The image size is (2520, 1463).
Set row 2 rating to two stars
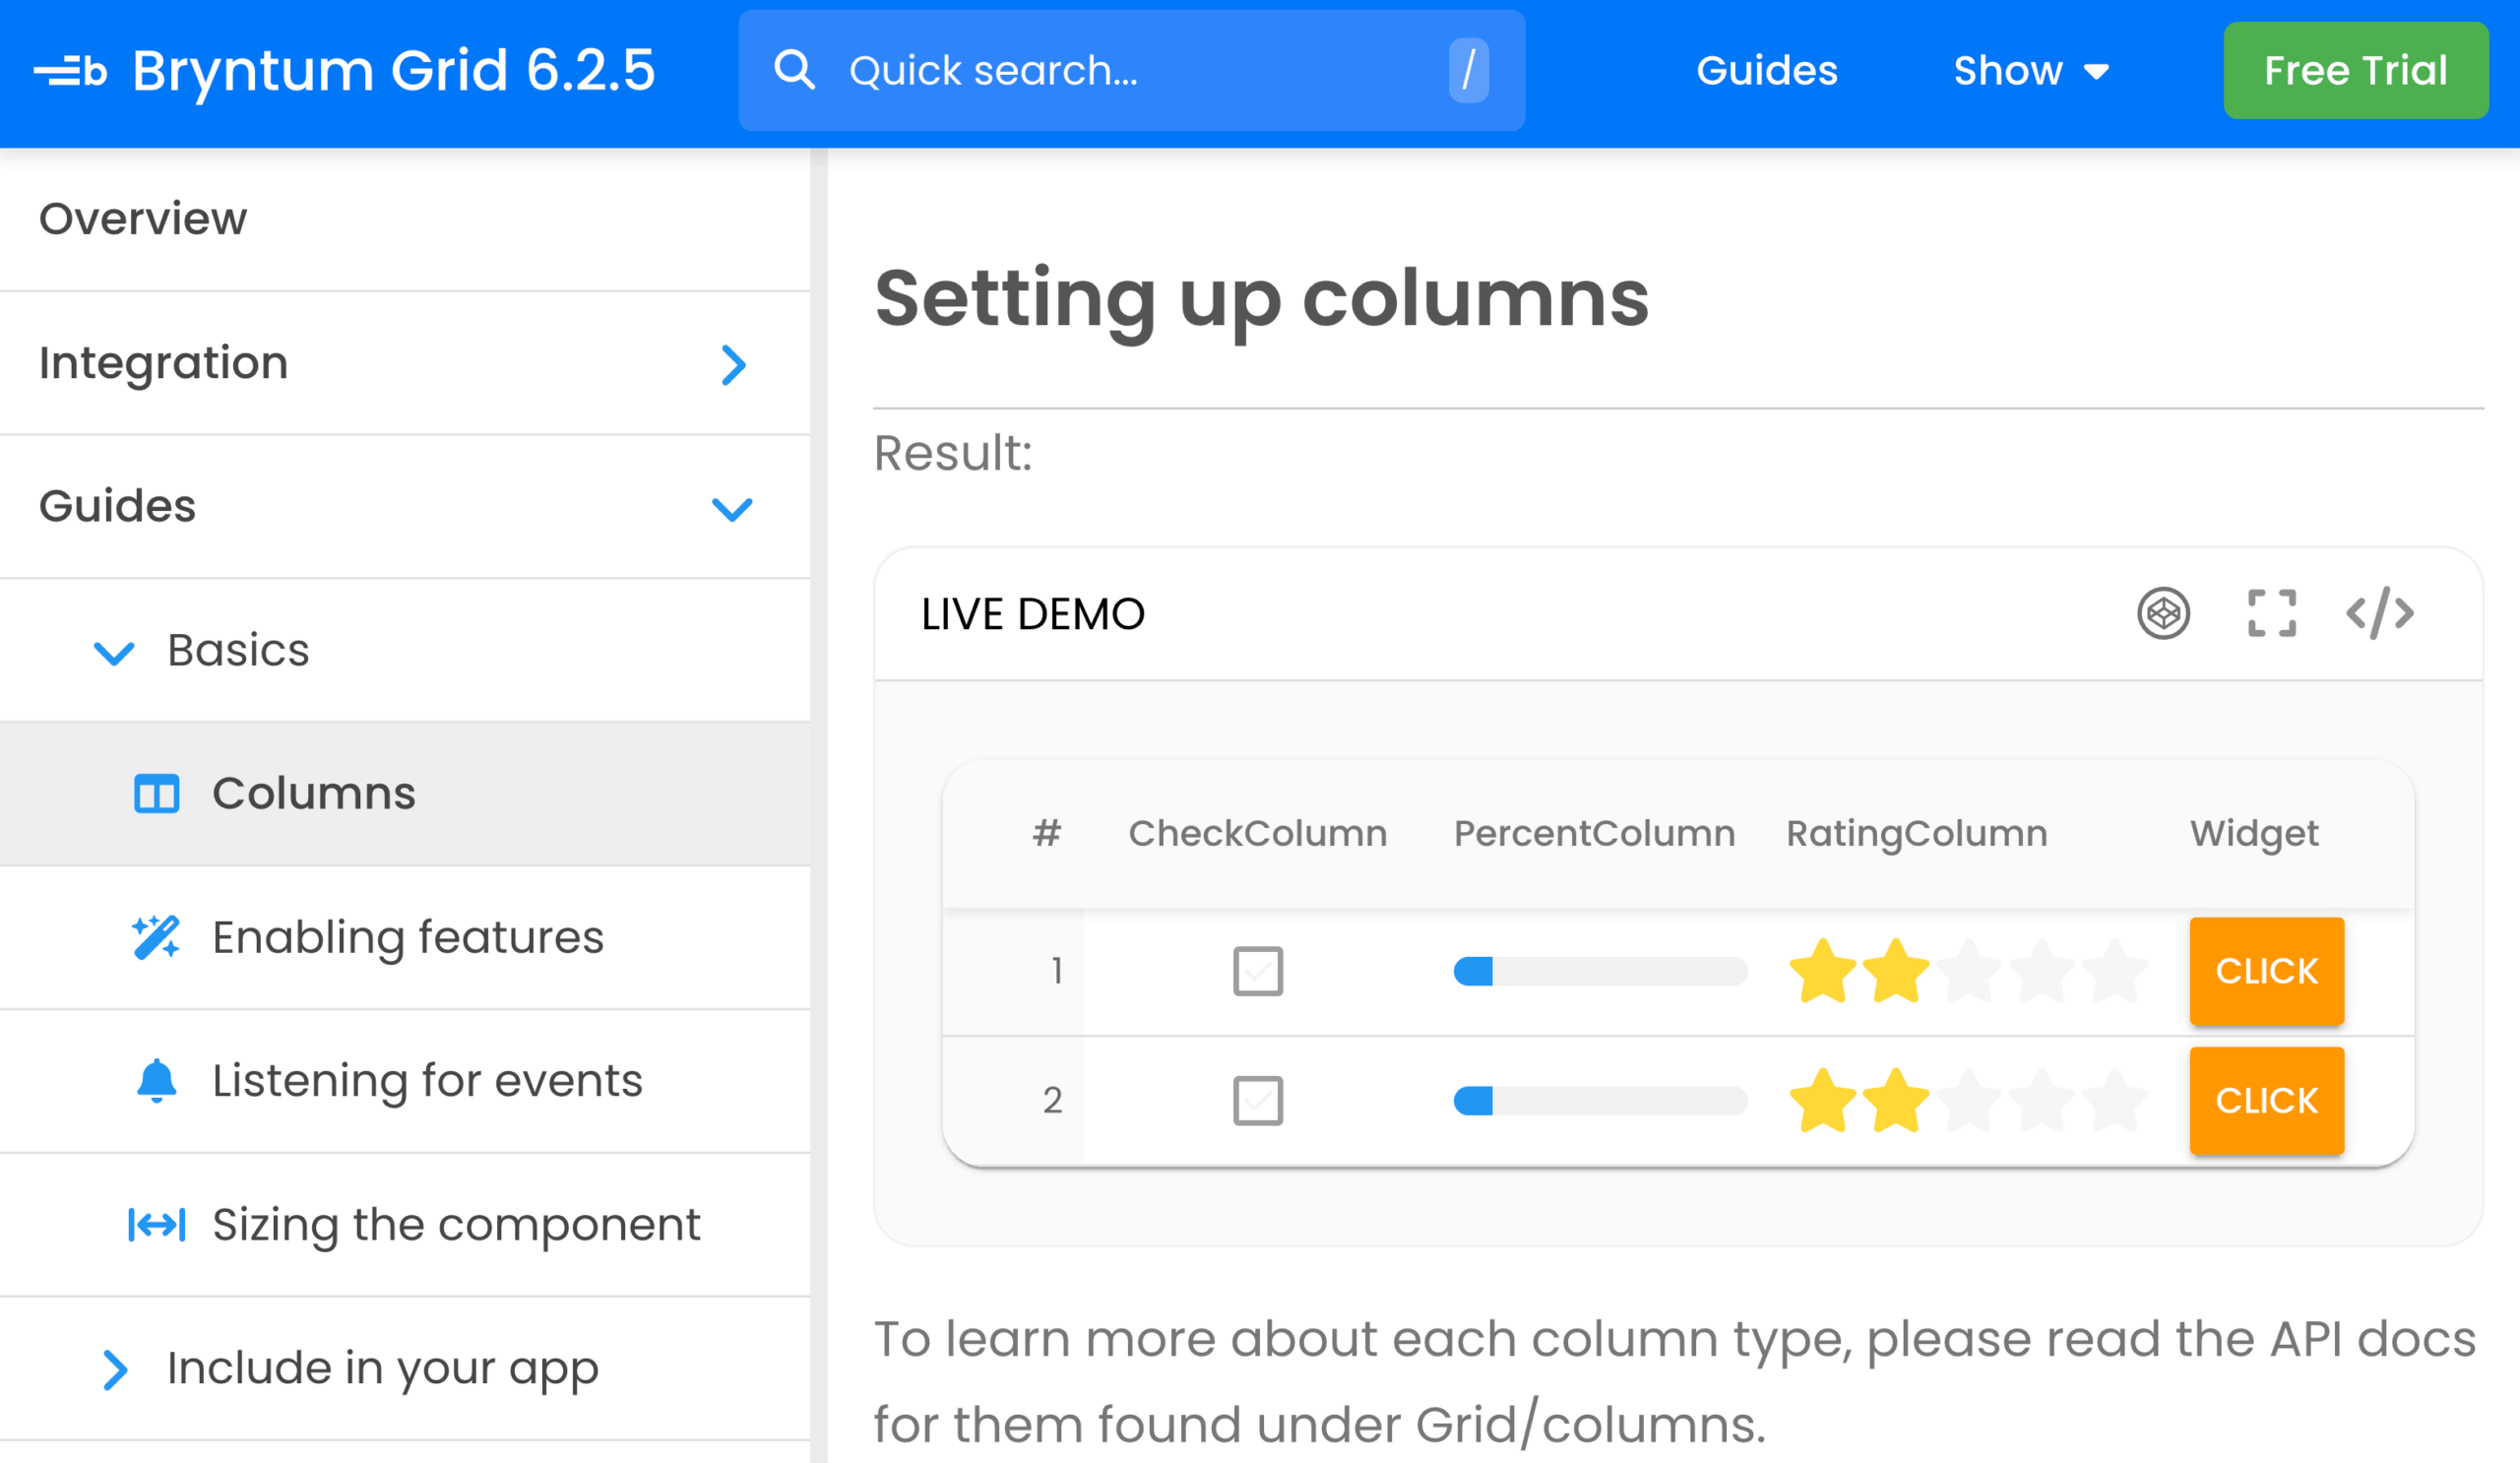[1895, 1101]
